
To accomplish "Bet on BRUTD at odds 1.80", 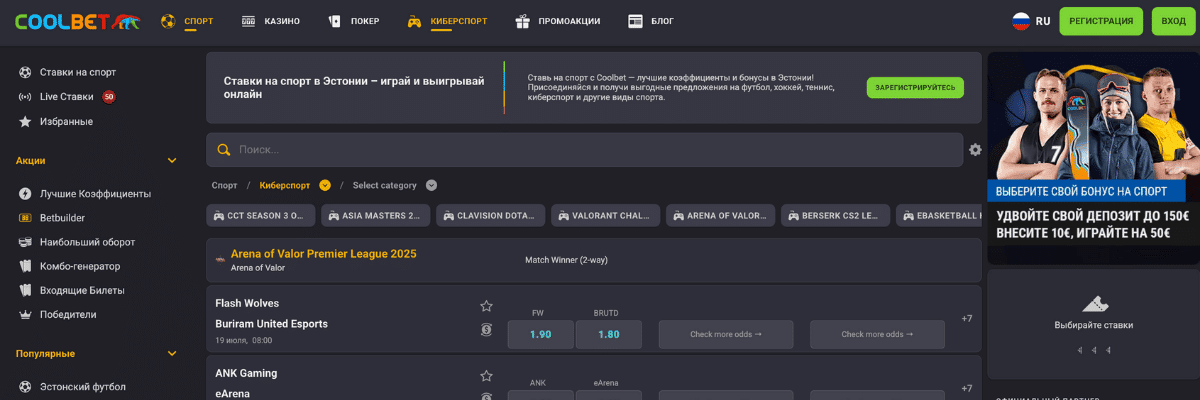I will (609, 334).
